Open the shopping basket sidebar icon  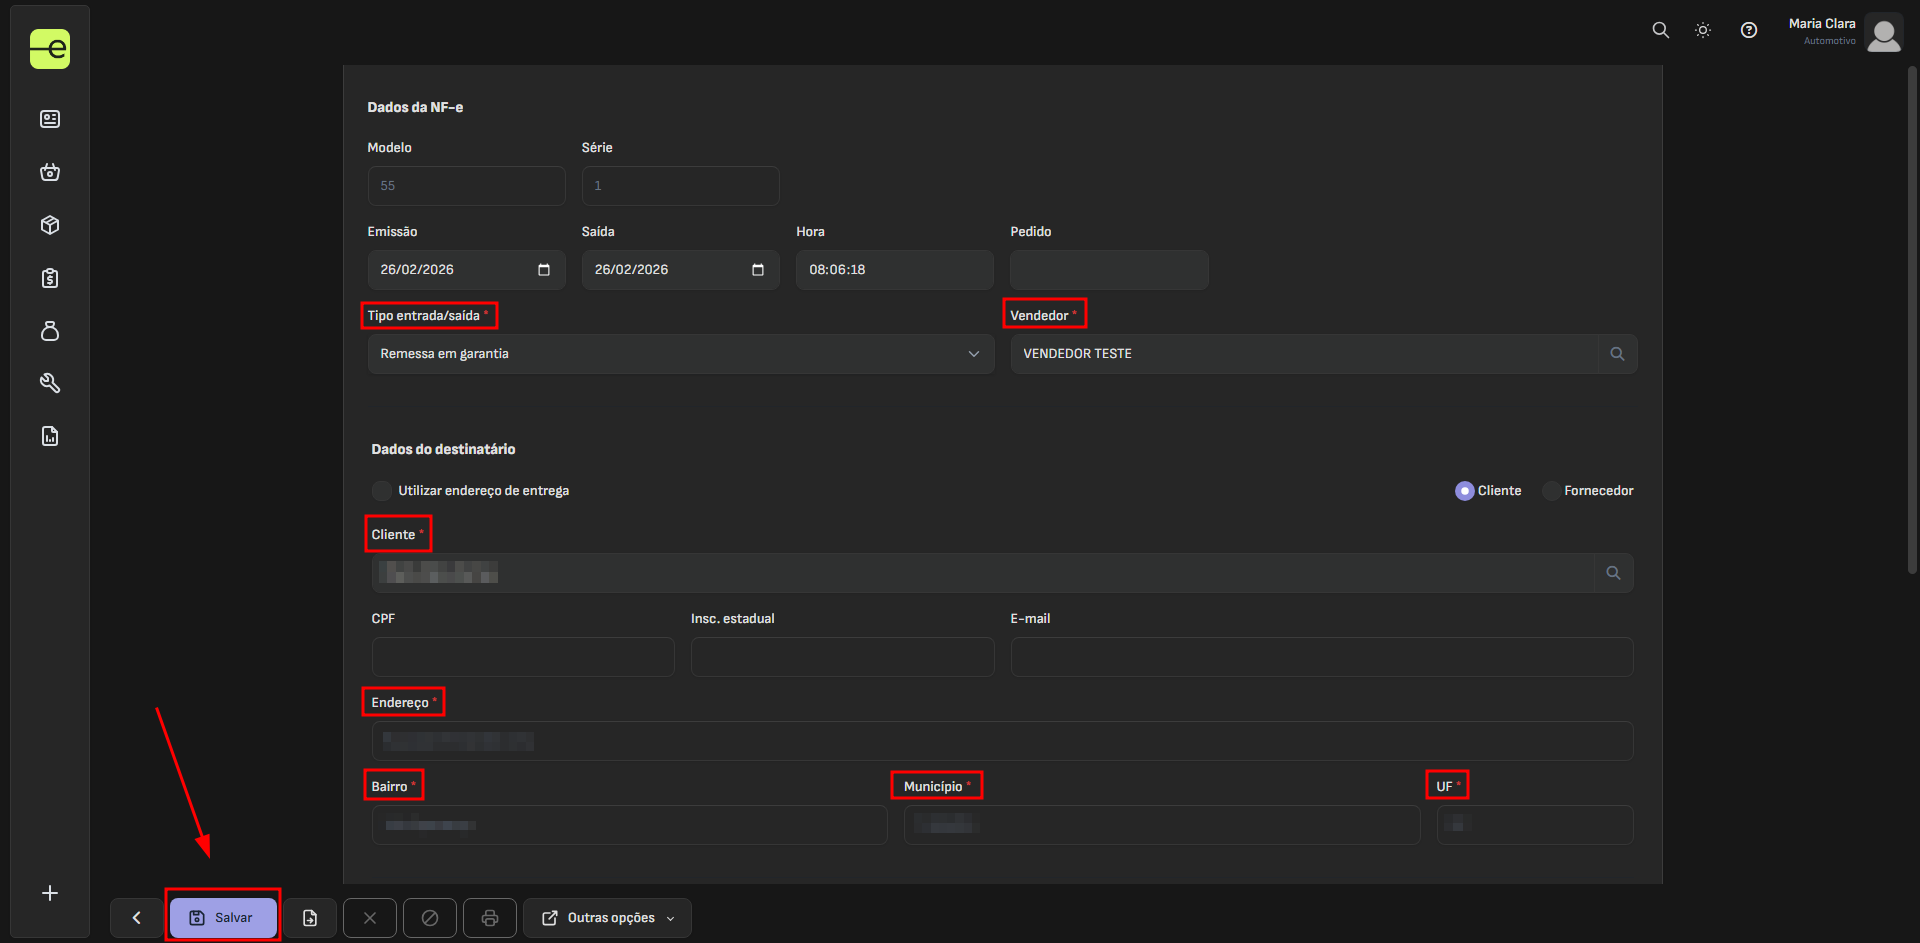pos(50,172)
